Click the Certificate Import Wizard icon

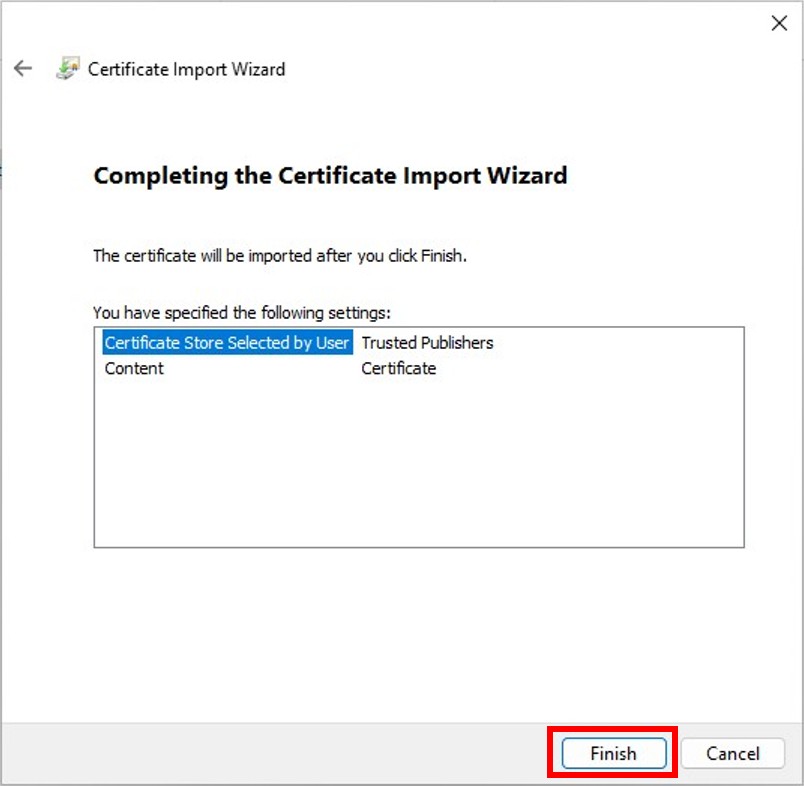pyautogui.click(x=64, y=68)
